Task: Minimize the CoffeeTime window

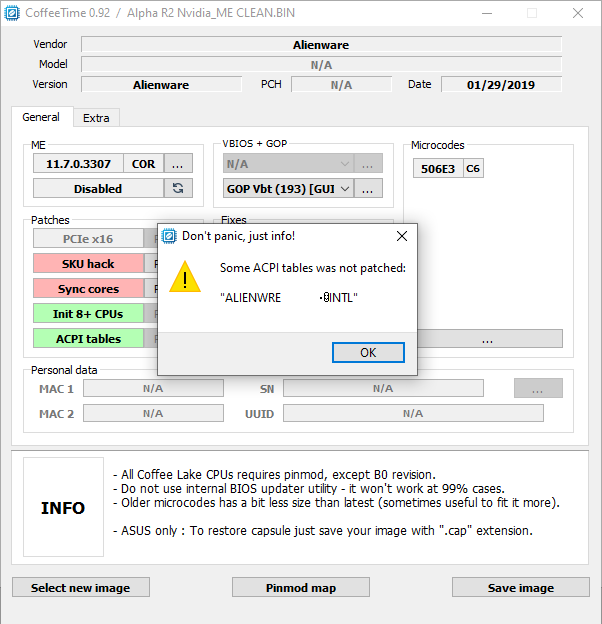Action: pos(487,13)
